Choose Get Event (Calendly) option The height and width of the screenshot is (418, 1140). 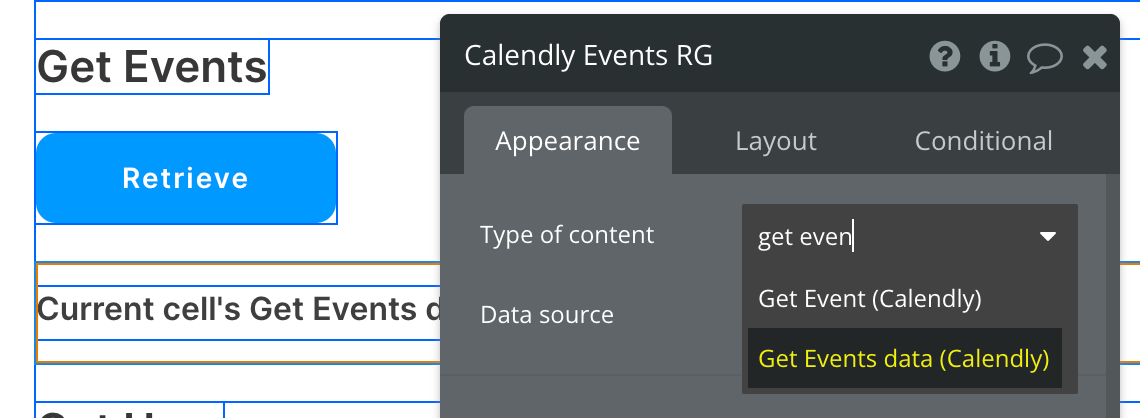pyautogui.click(x=870, y=298)
